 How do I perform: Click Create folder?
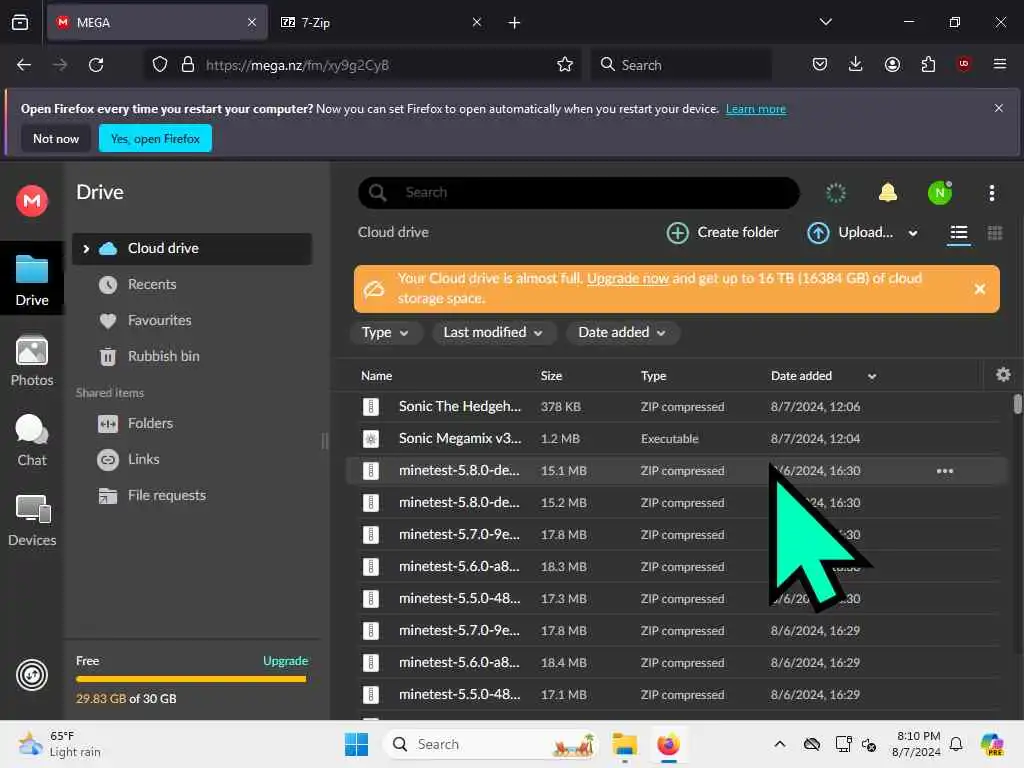point(722,232)
